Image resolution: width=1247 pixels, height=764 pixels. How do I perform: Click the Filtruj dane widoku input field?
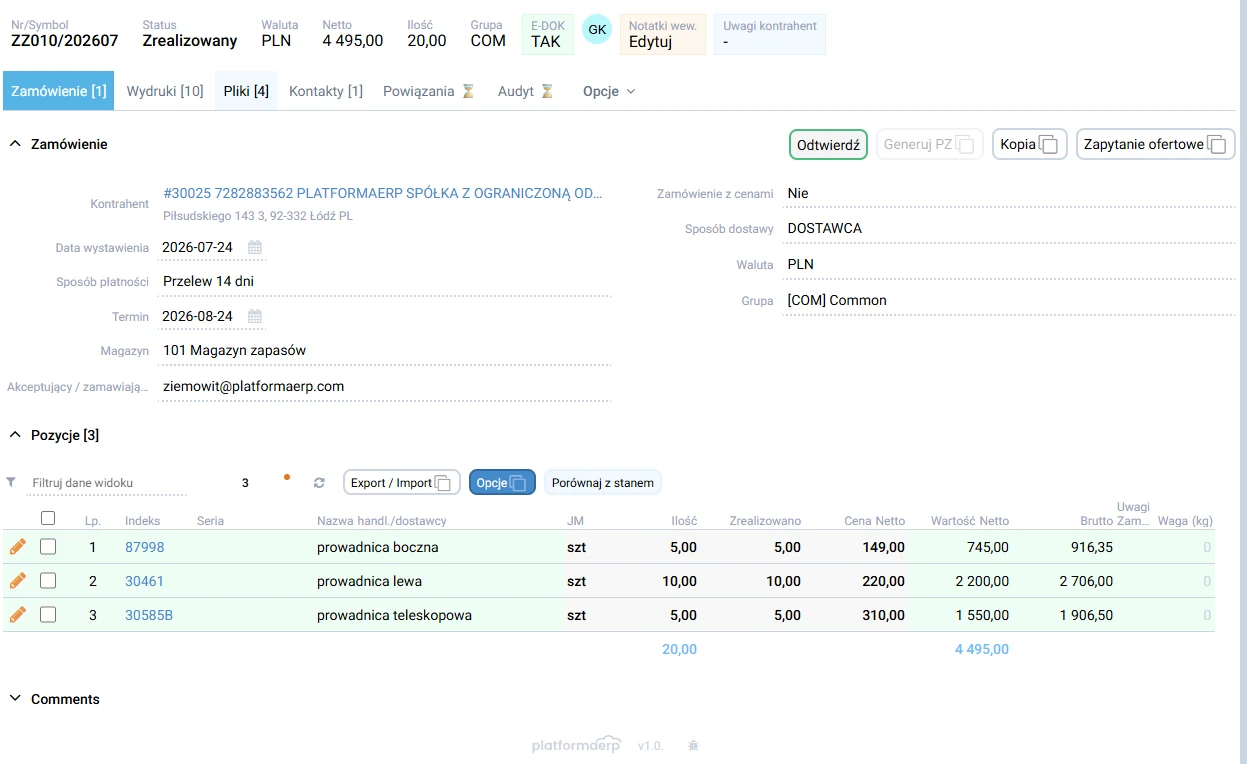[107, 483]
